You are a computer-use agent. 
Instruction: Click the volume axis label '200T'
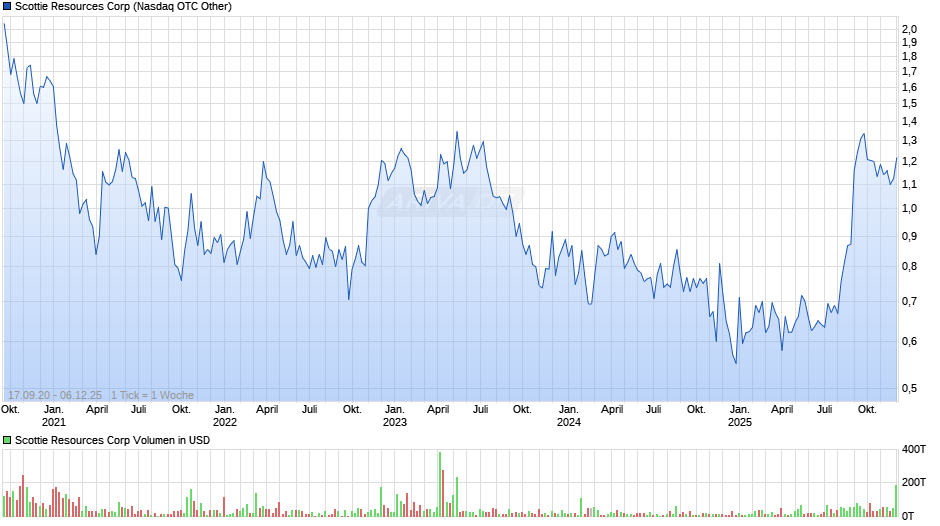click(x=914, y=482)
